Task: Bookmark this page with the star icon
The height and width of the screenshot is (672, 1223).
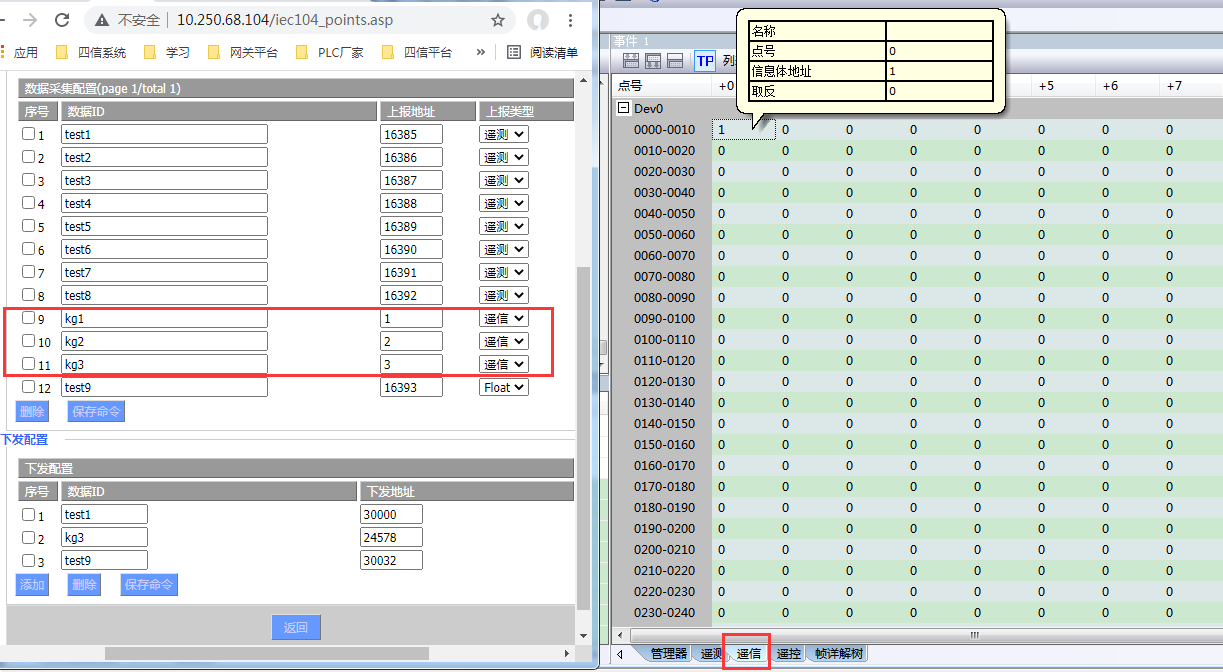Action: tap(498, 20)
